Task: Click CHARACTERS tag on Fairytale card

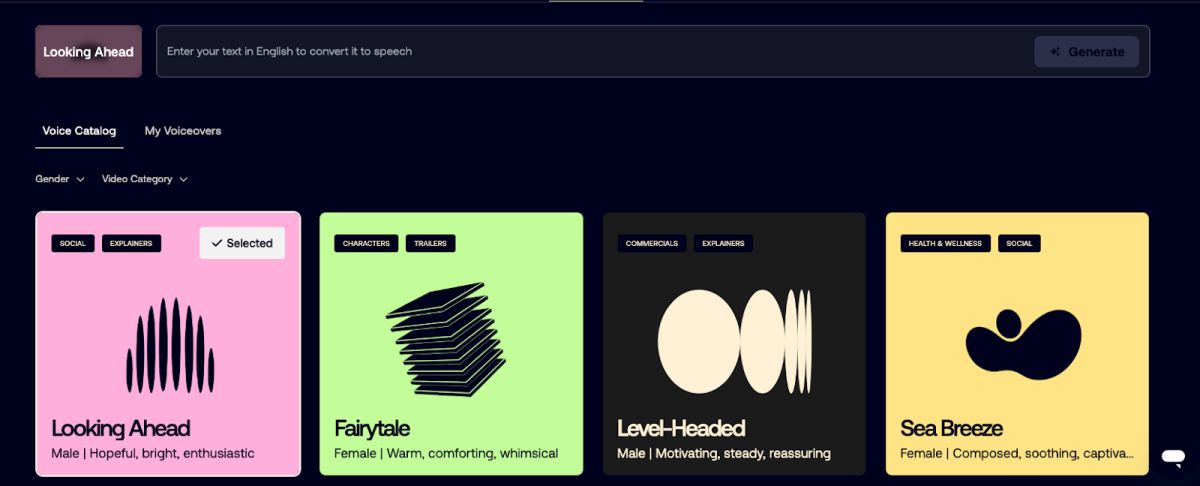Action: coord(366,243)
